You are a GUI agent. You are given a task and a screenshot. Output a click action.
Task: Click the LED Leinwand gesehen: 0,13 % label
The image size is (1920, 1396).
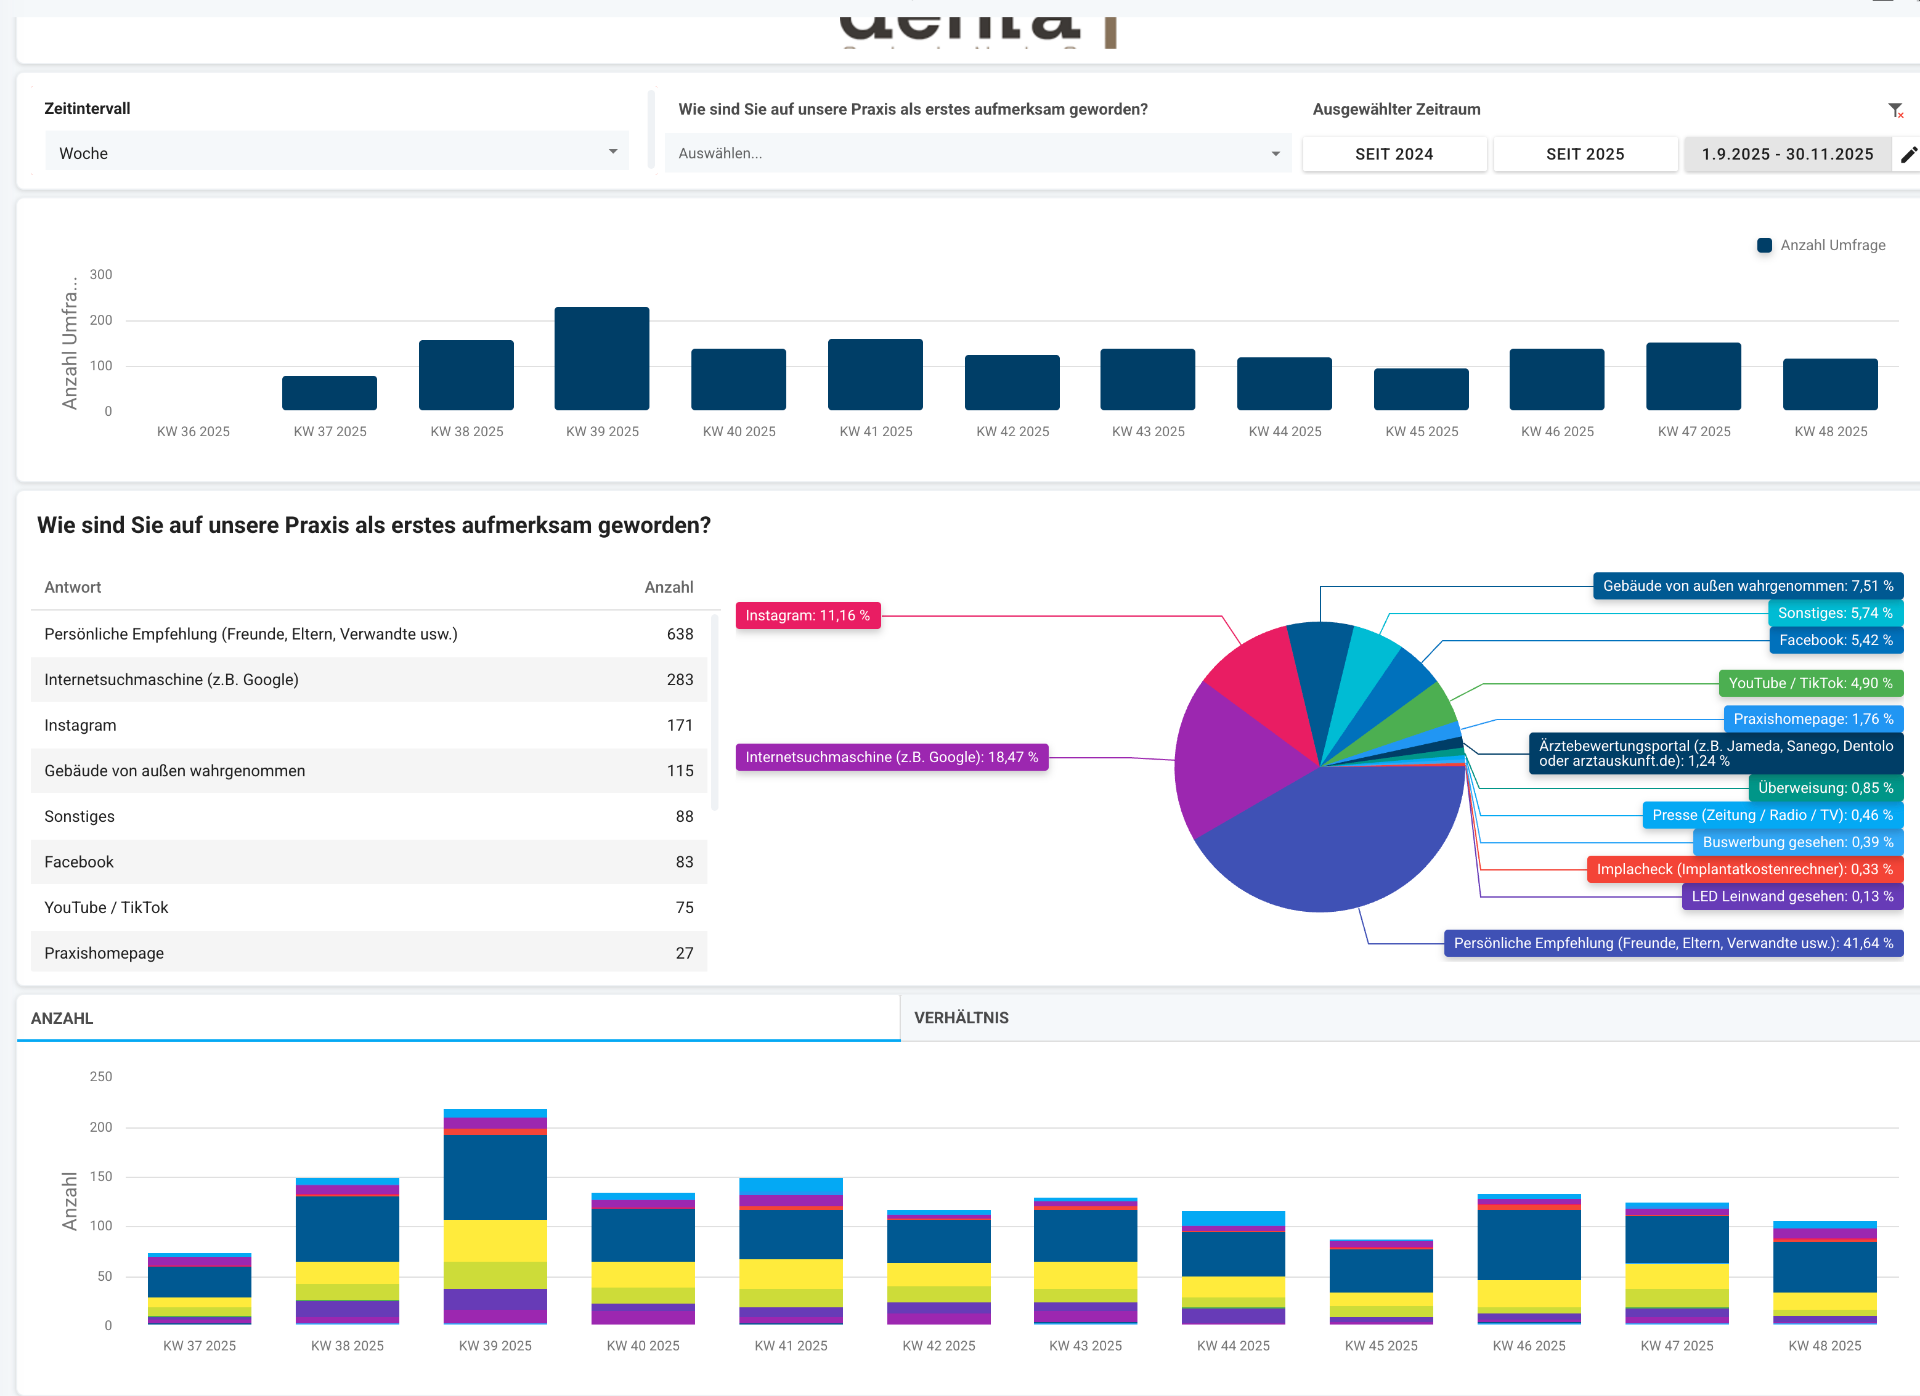coord(1792,896)
